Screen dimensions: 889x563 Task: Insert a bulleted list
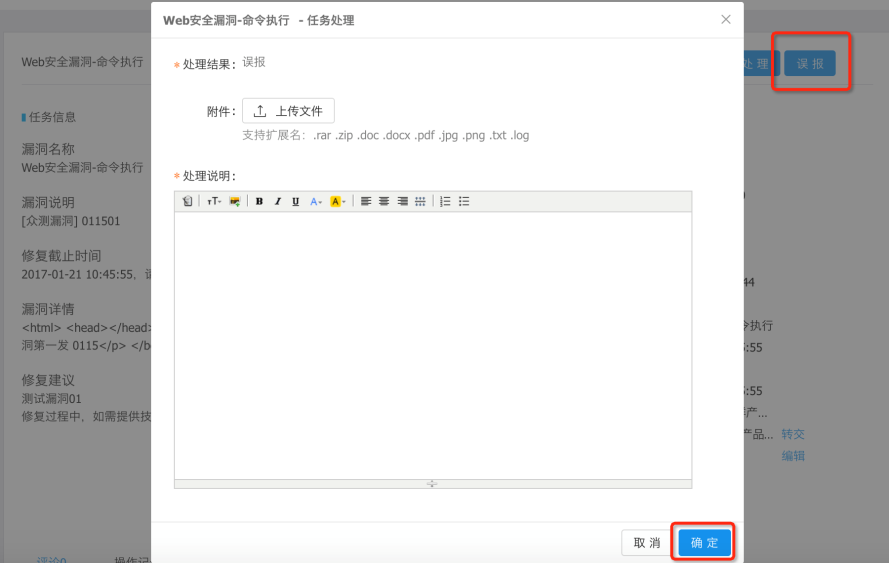click(464, 201)
